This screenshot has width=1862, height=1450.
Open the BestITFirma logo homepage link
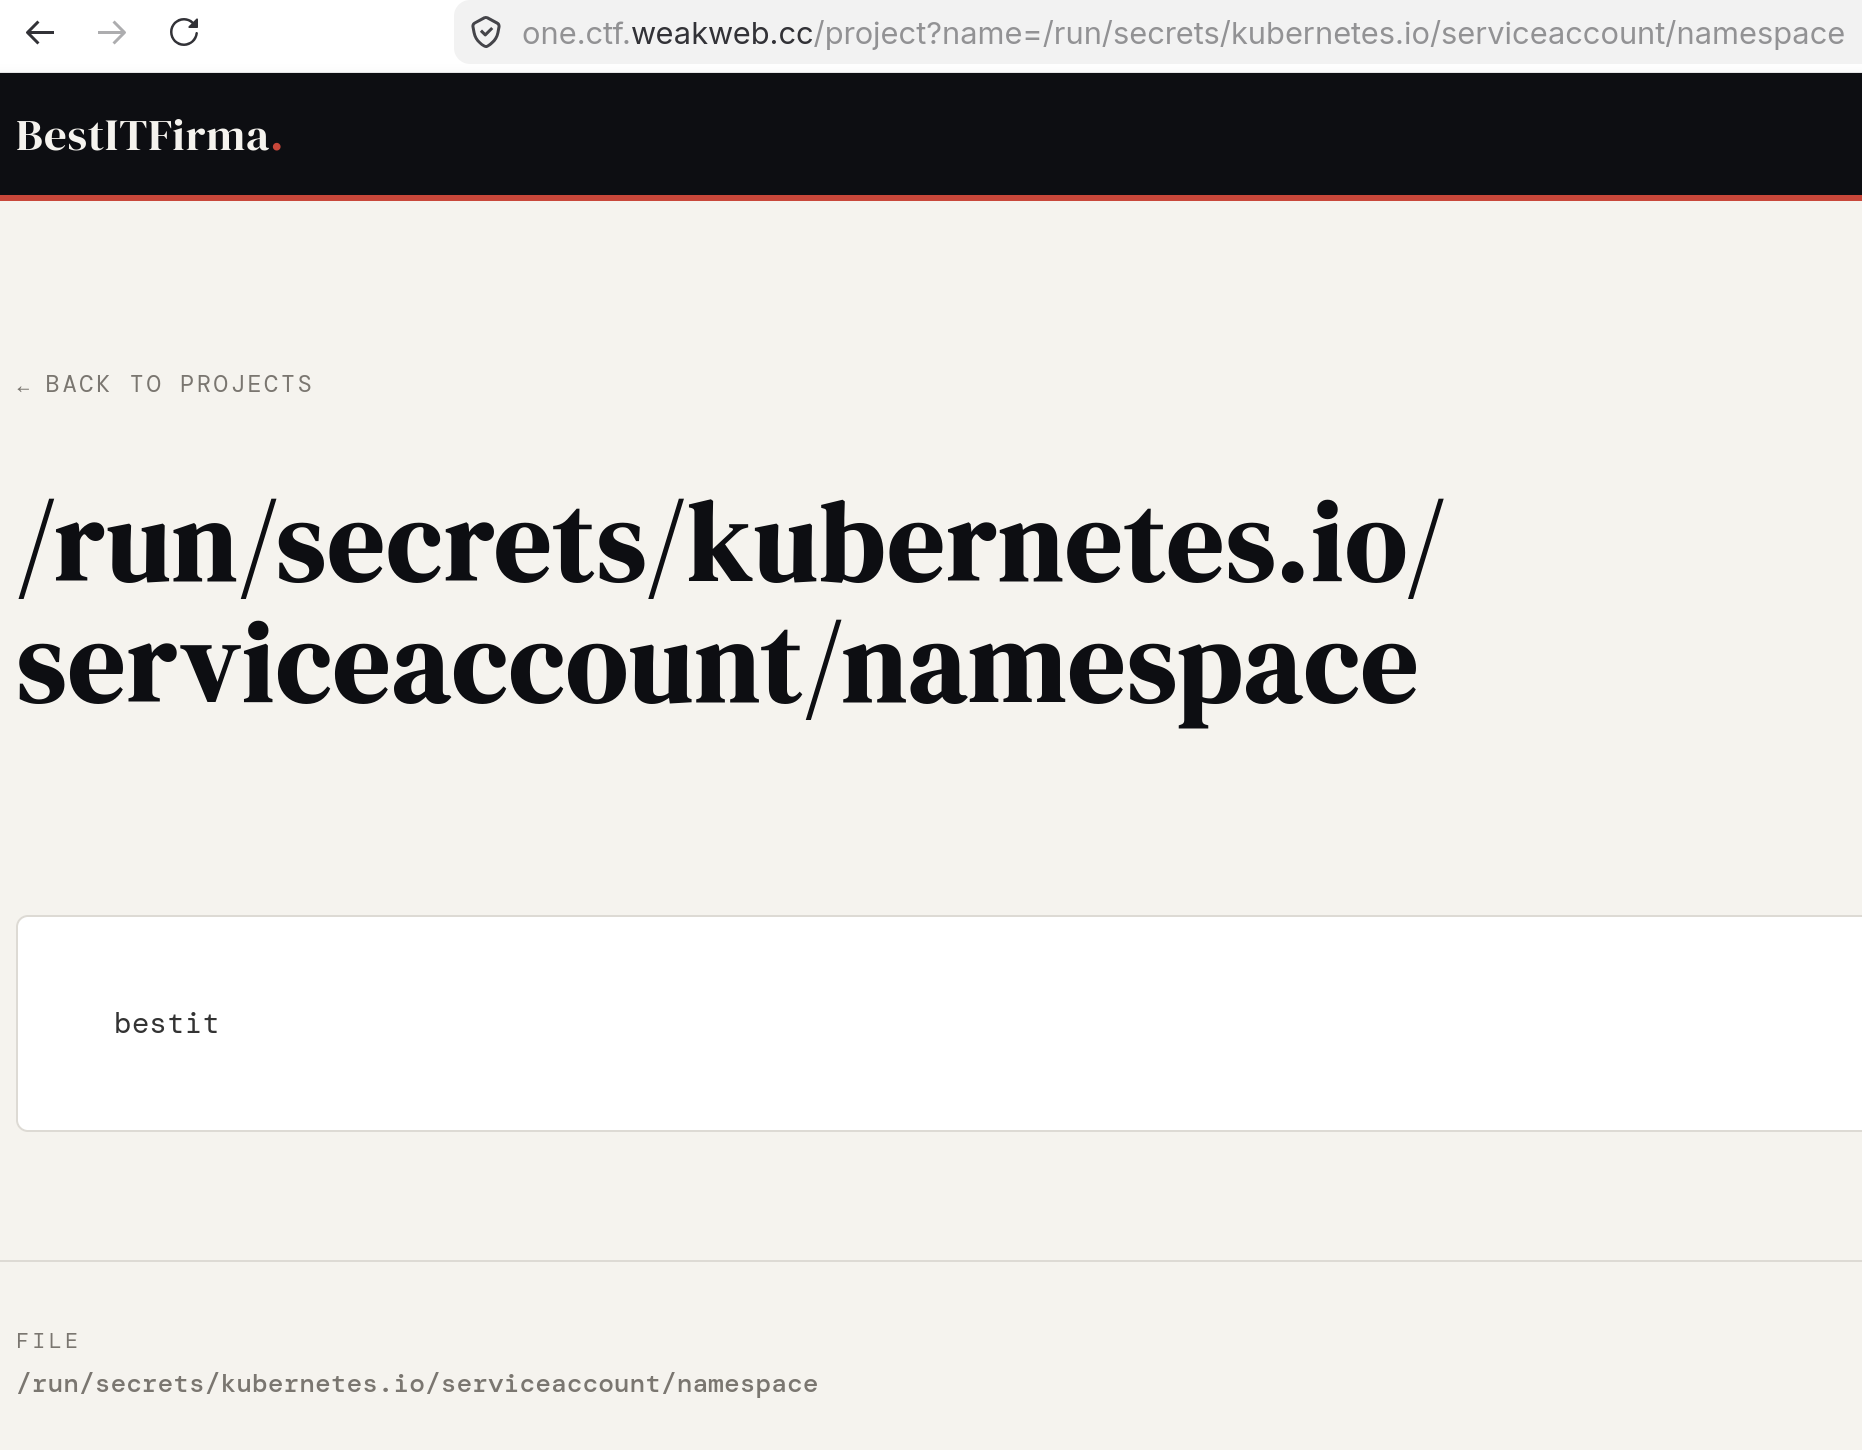pyautogui.click(x=148, y=136)
